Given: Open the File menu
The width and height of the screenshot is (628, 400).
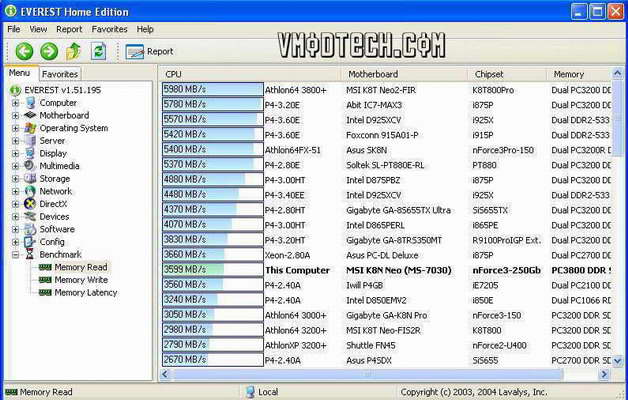Looking at the screenshot, I should (x=14, y=29).
